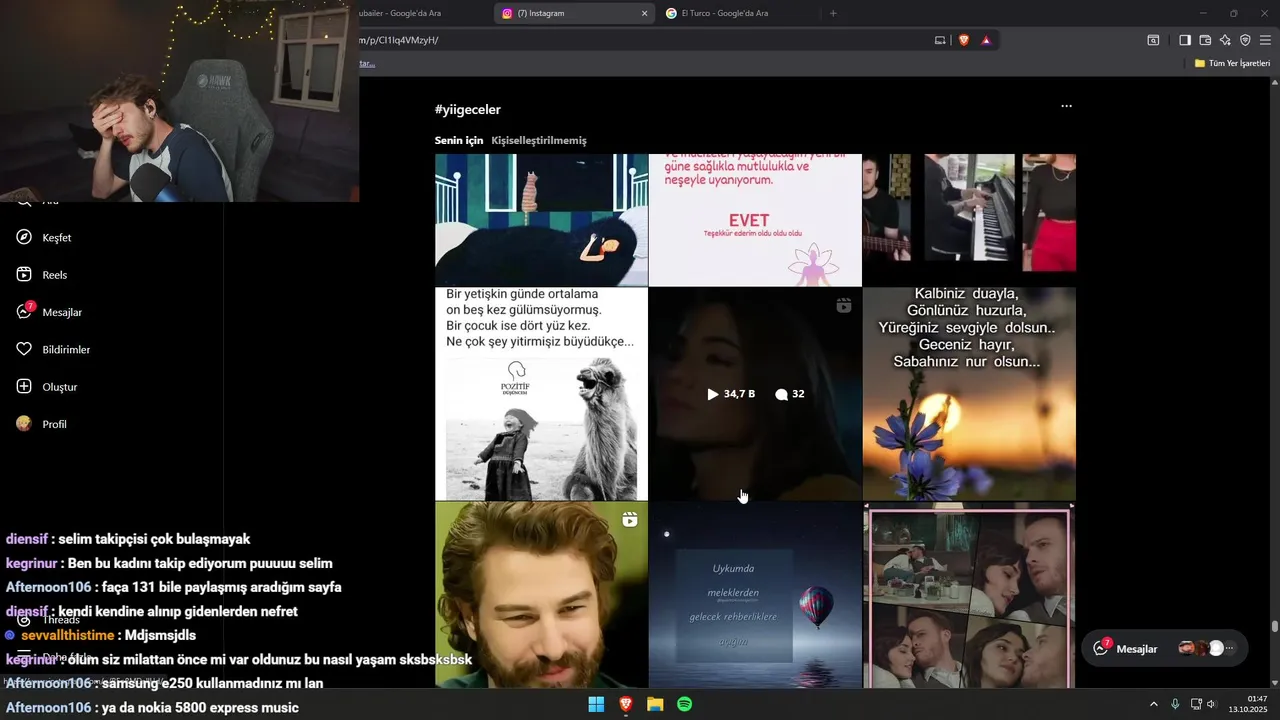Open the bearded smiling man reel
Image resolution: width=1280 pixels, height=720 pixels.
541,594
